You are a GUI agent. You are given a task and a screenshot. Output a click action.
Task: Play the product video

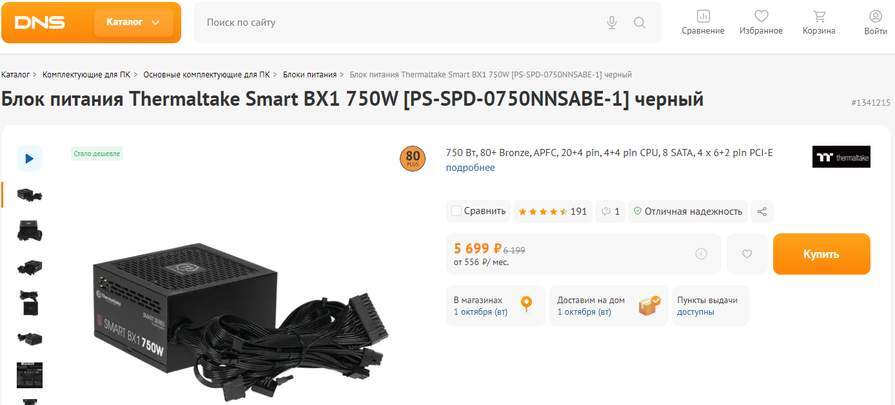(29, 158)
